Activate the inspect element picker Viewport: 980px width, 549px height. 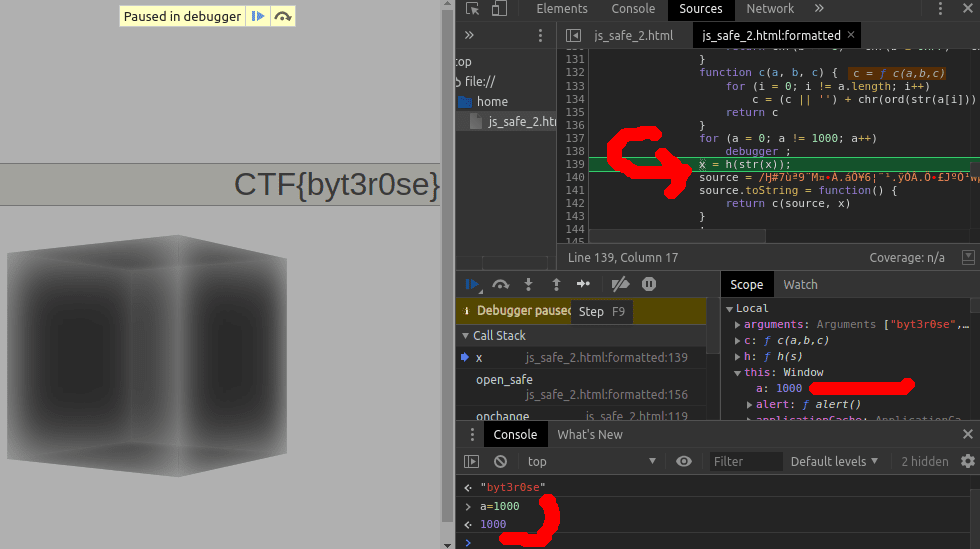click(472, 9)
